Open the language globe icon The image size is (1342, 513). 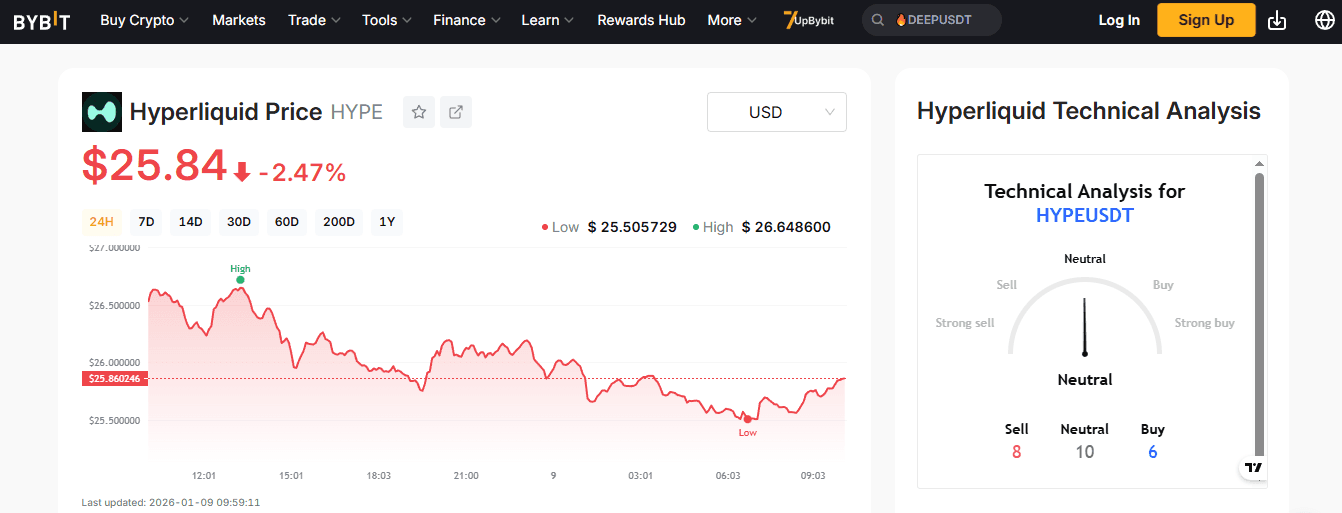(x=1324, y=20)
